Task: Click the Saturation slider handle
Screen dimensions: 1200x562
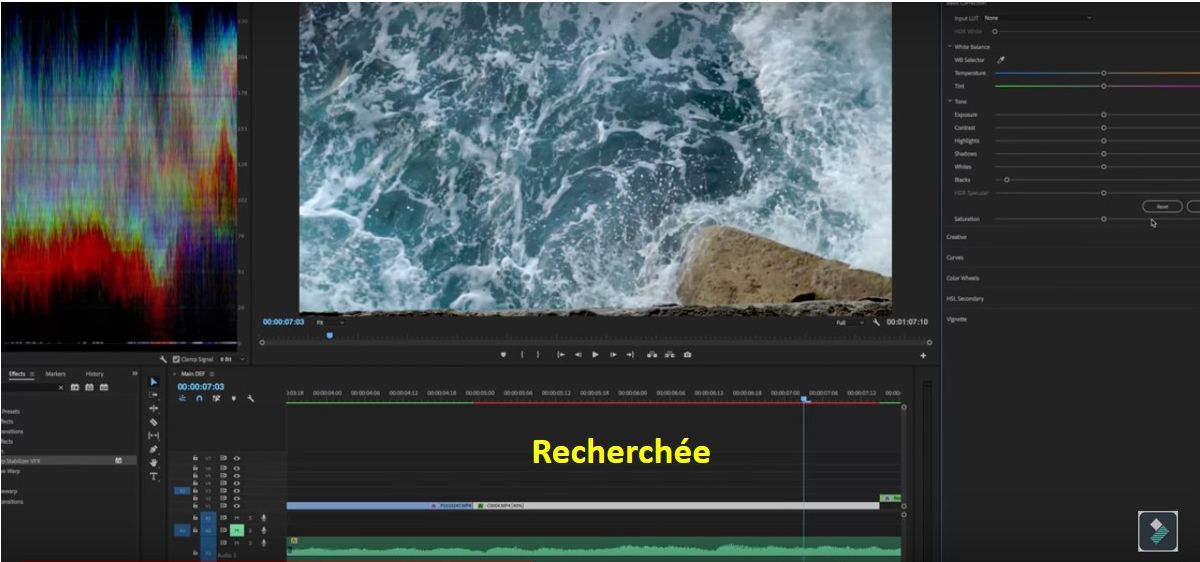Action: click(x=1104, y=219)
